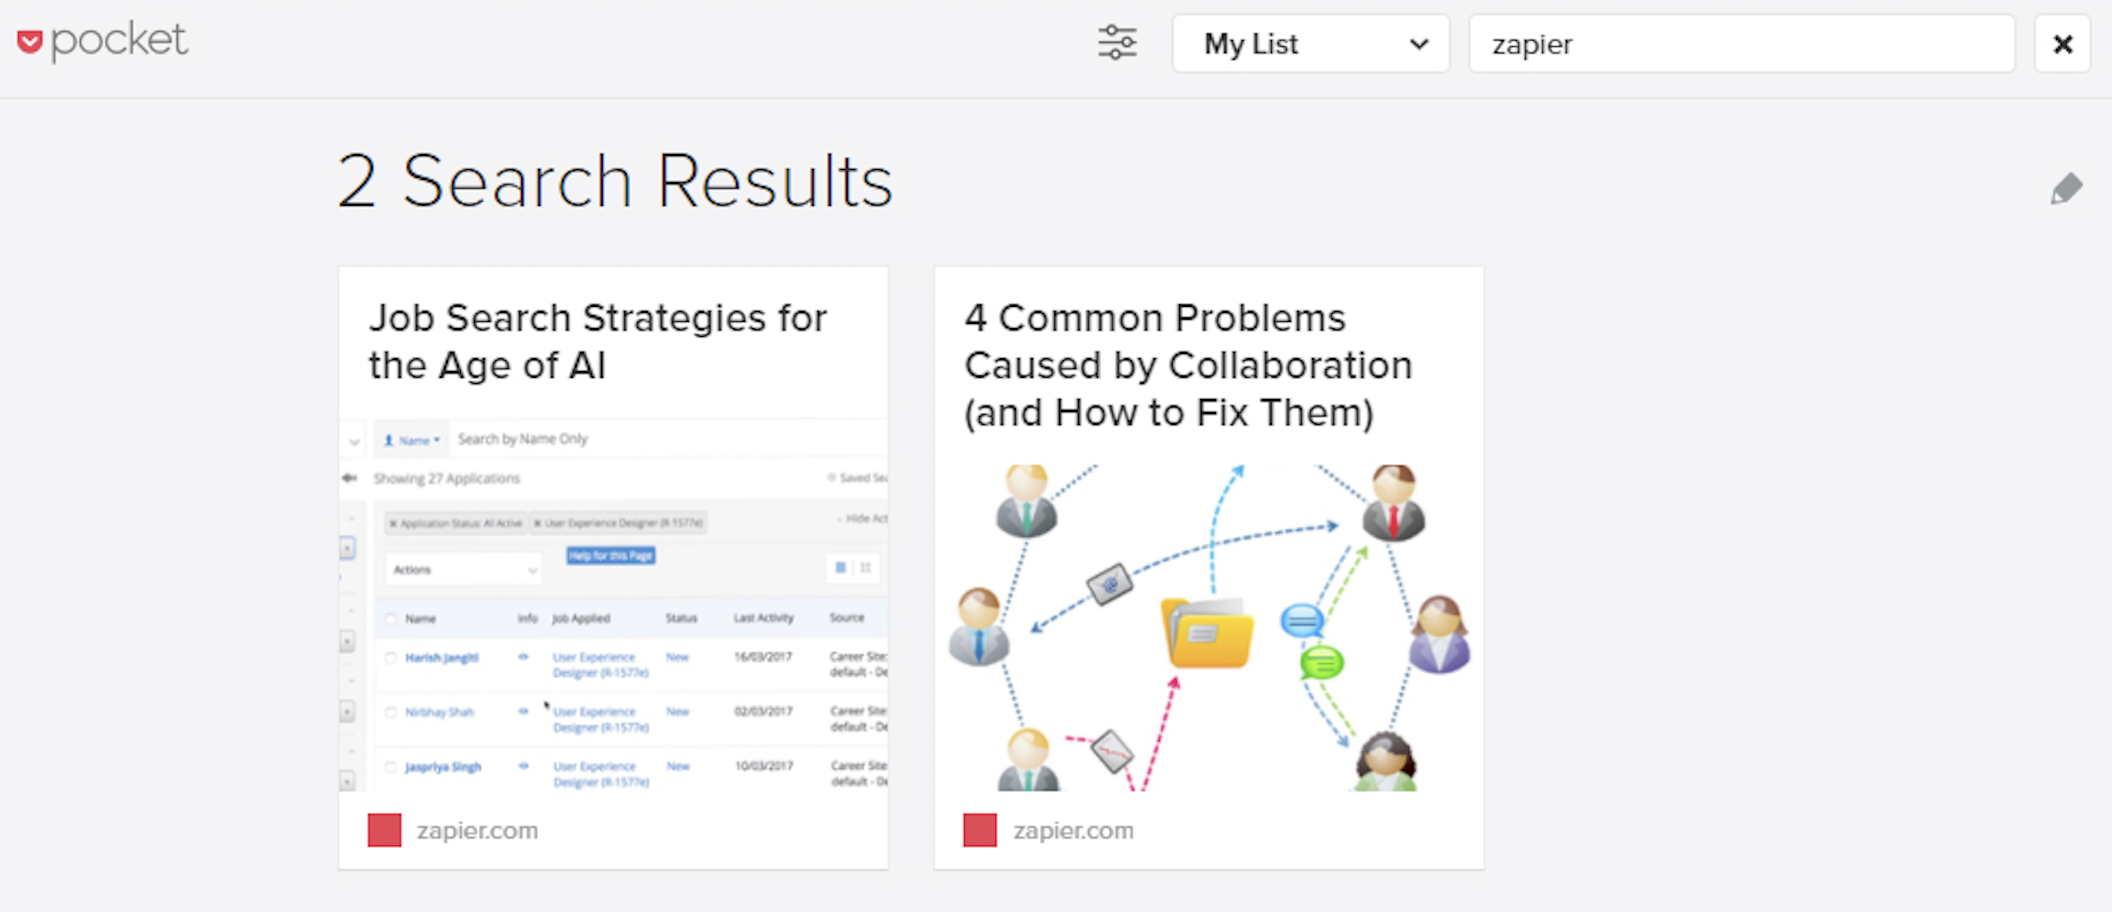
Task: Click the bulk edit pencil icon
Action: click(x=2066, y=189)
